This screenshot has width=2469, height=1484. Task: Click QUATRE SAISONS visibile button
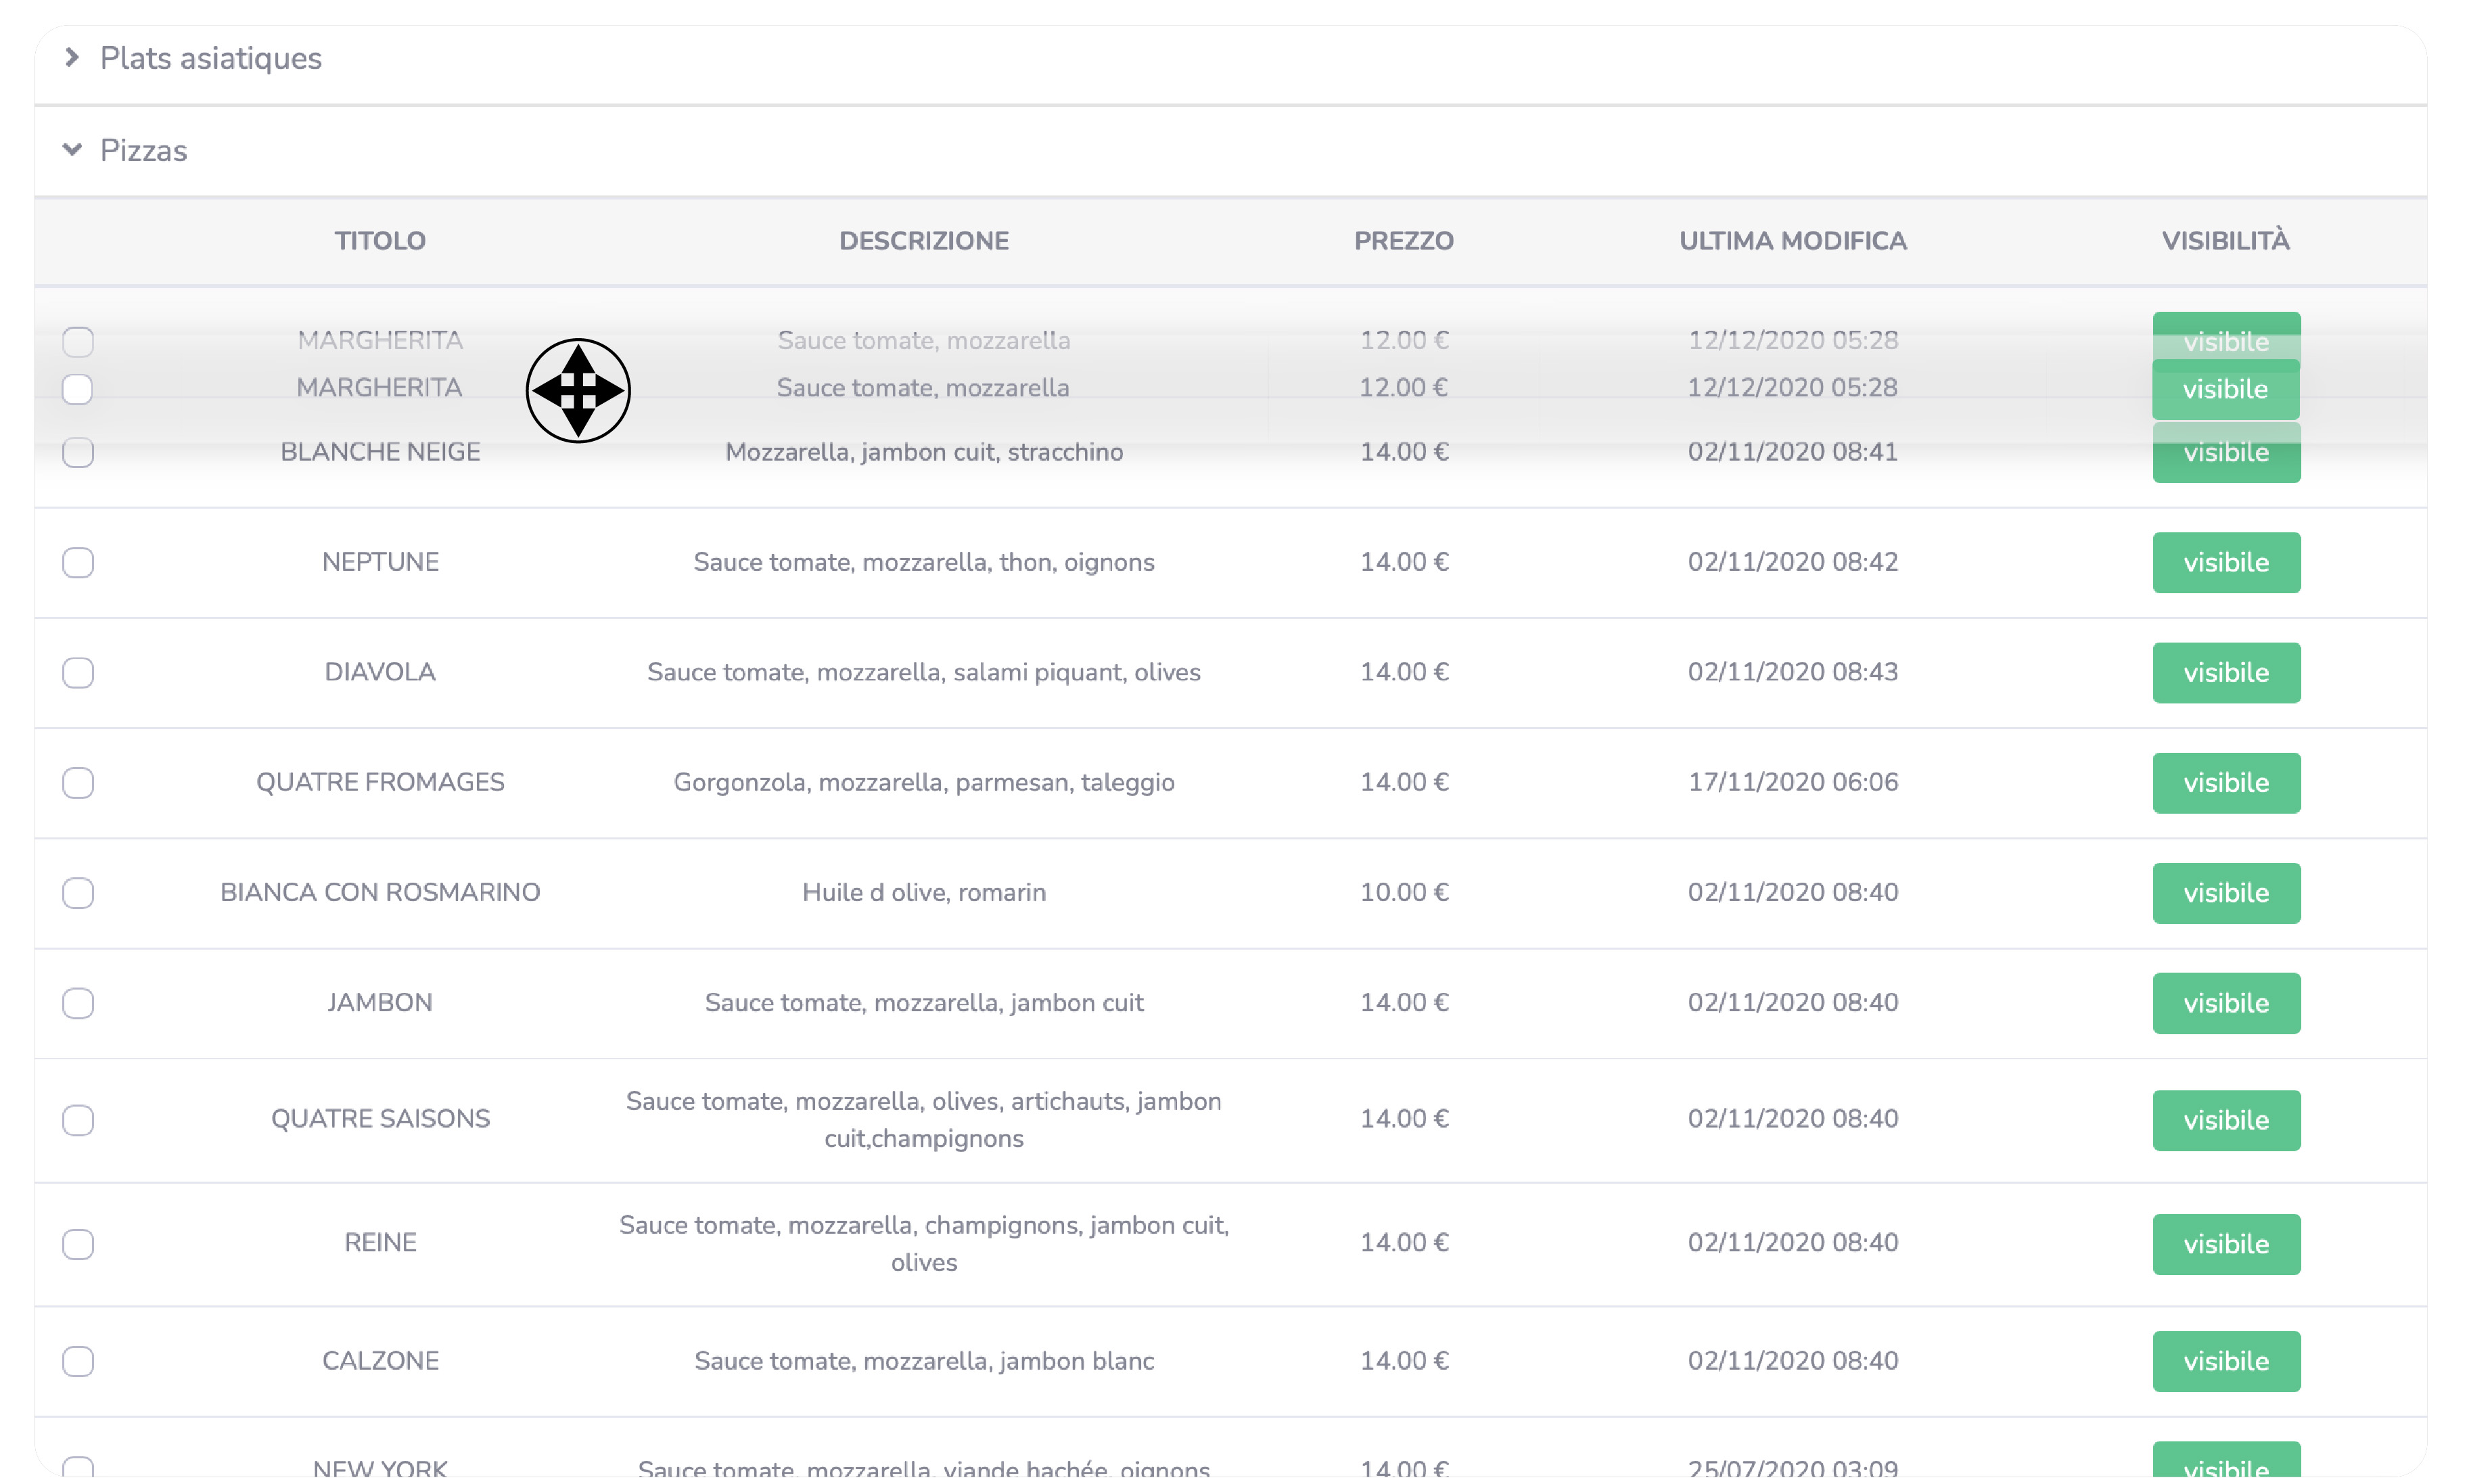coord(2225,1119)
